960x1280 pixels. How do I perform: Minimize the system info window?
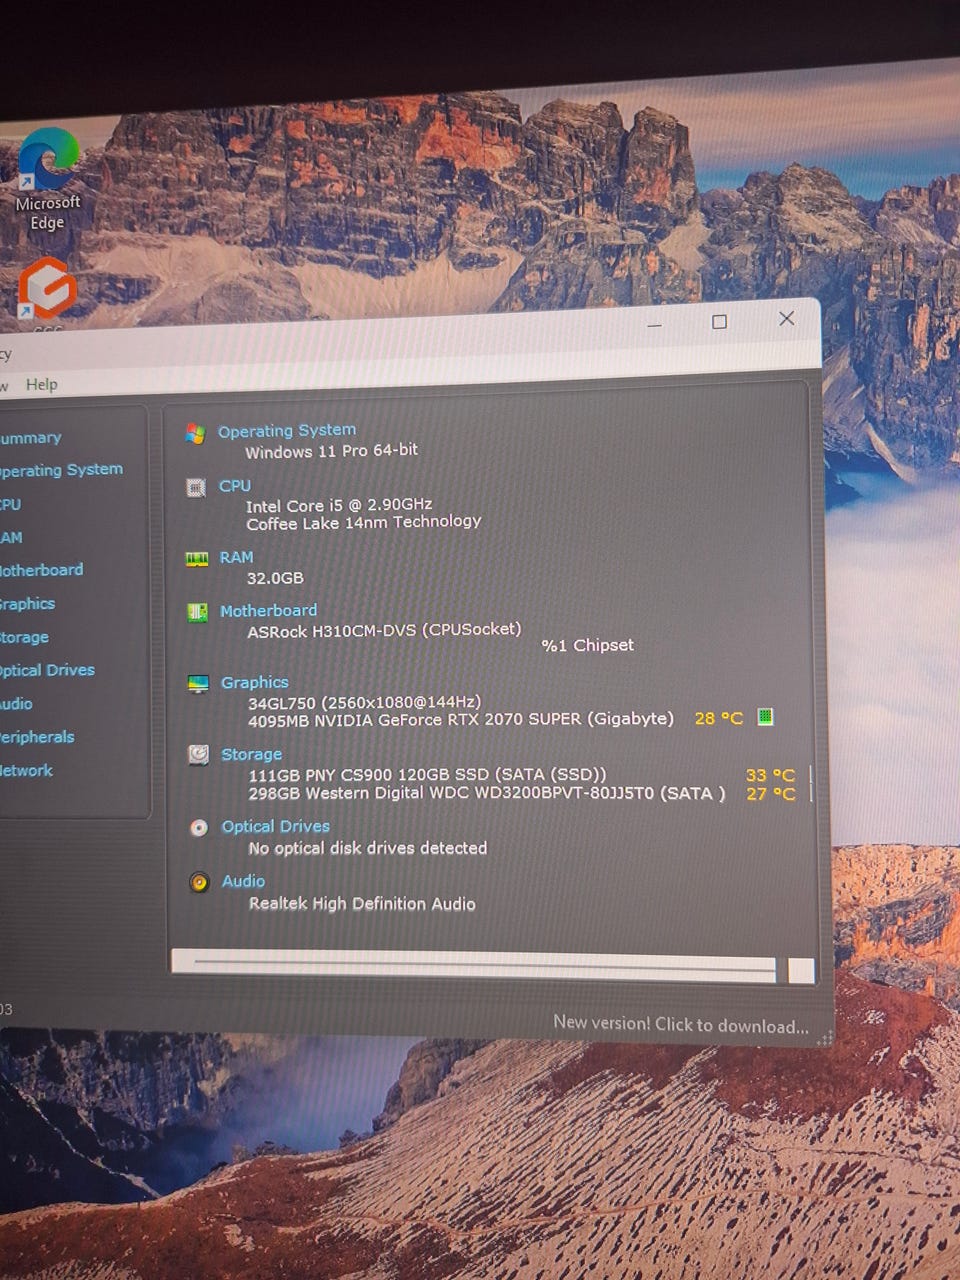(x=654, y=324)
